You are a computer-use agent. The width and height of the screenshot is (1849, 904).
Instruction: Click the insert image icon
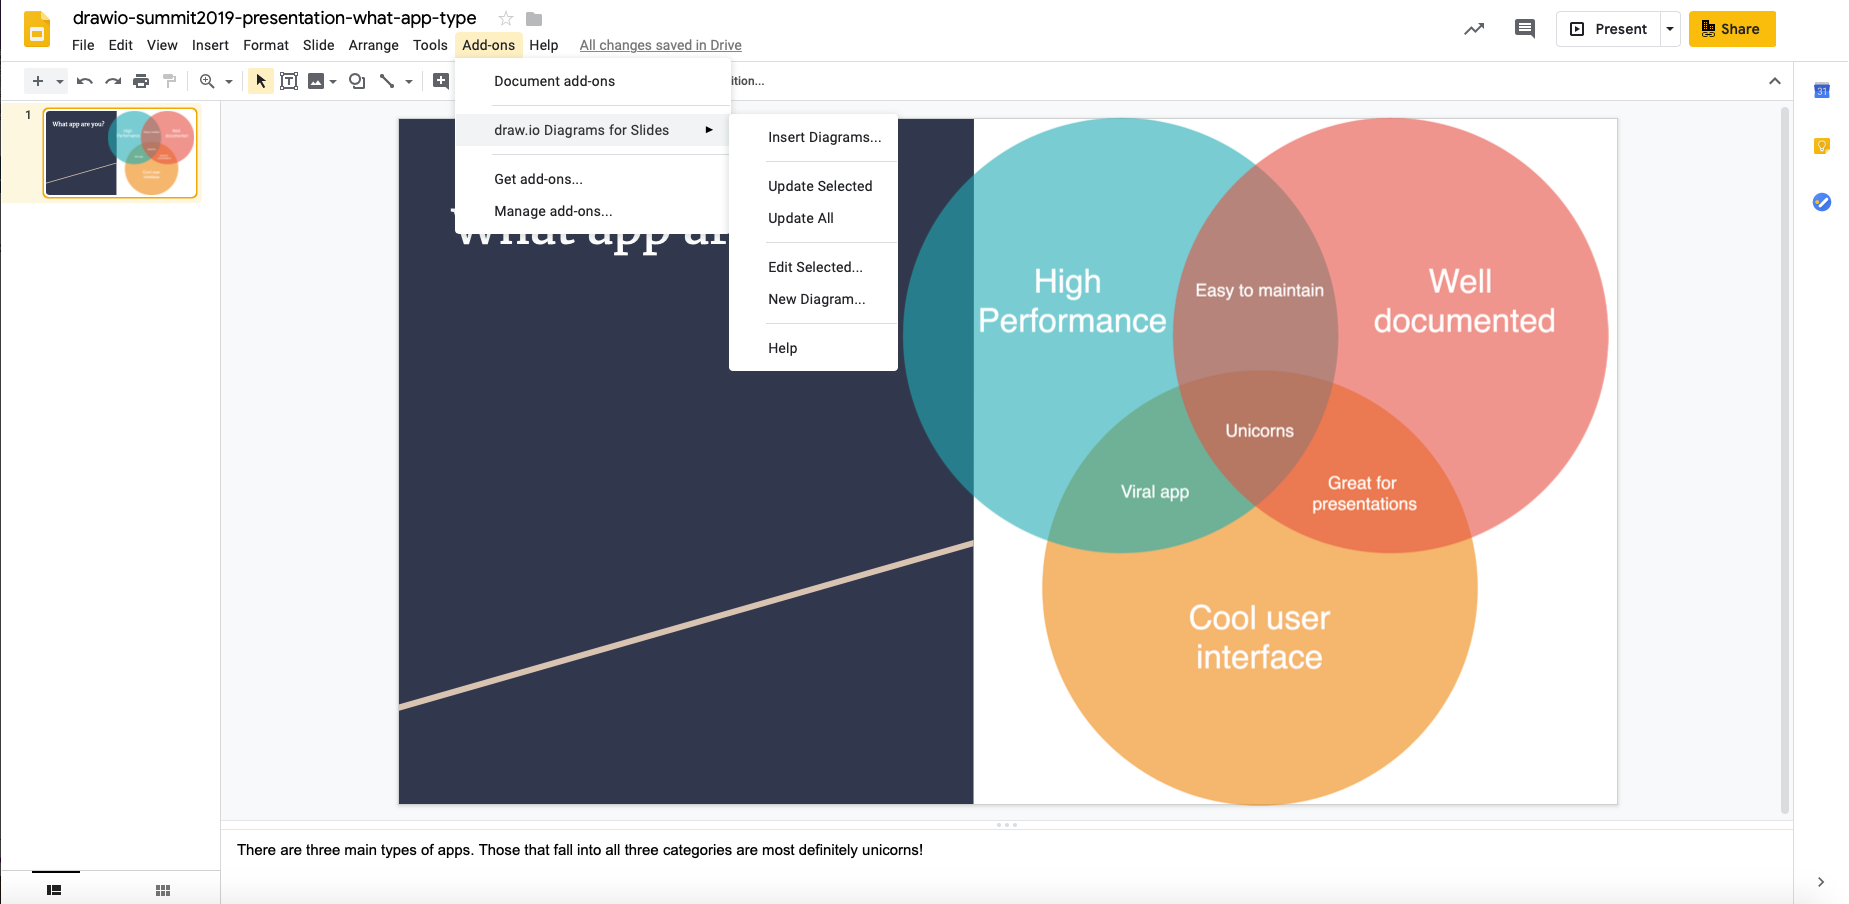(x=316, y=81)
